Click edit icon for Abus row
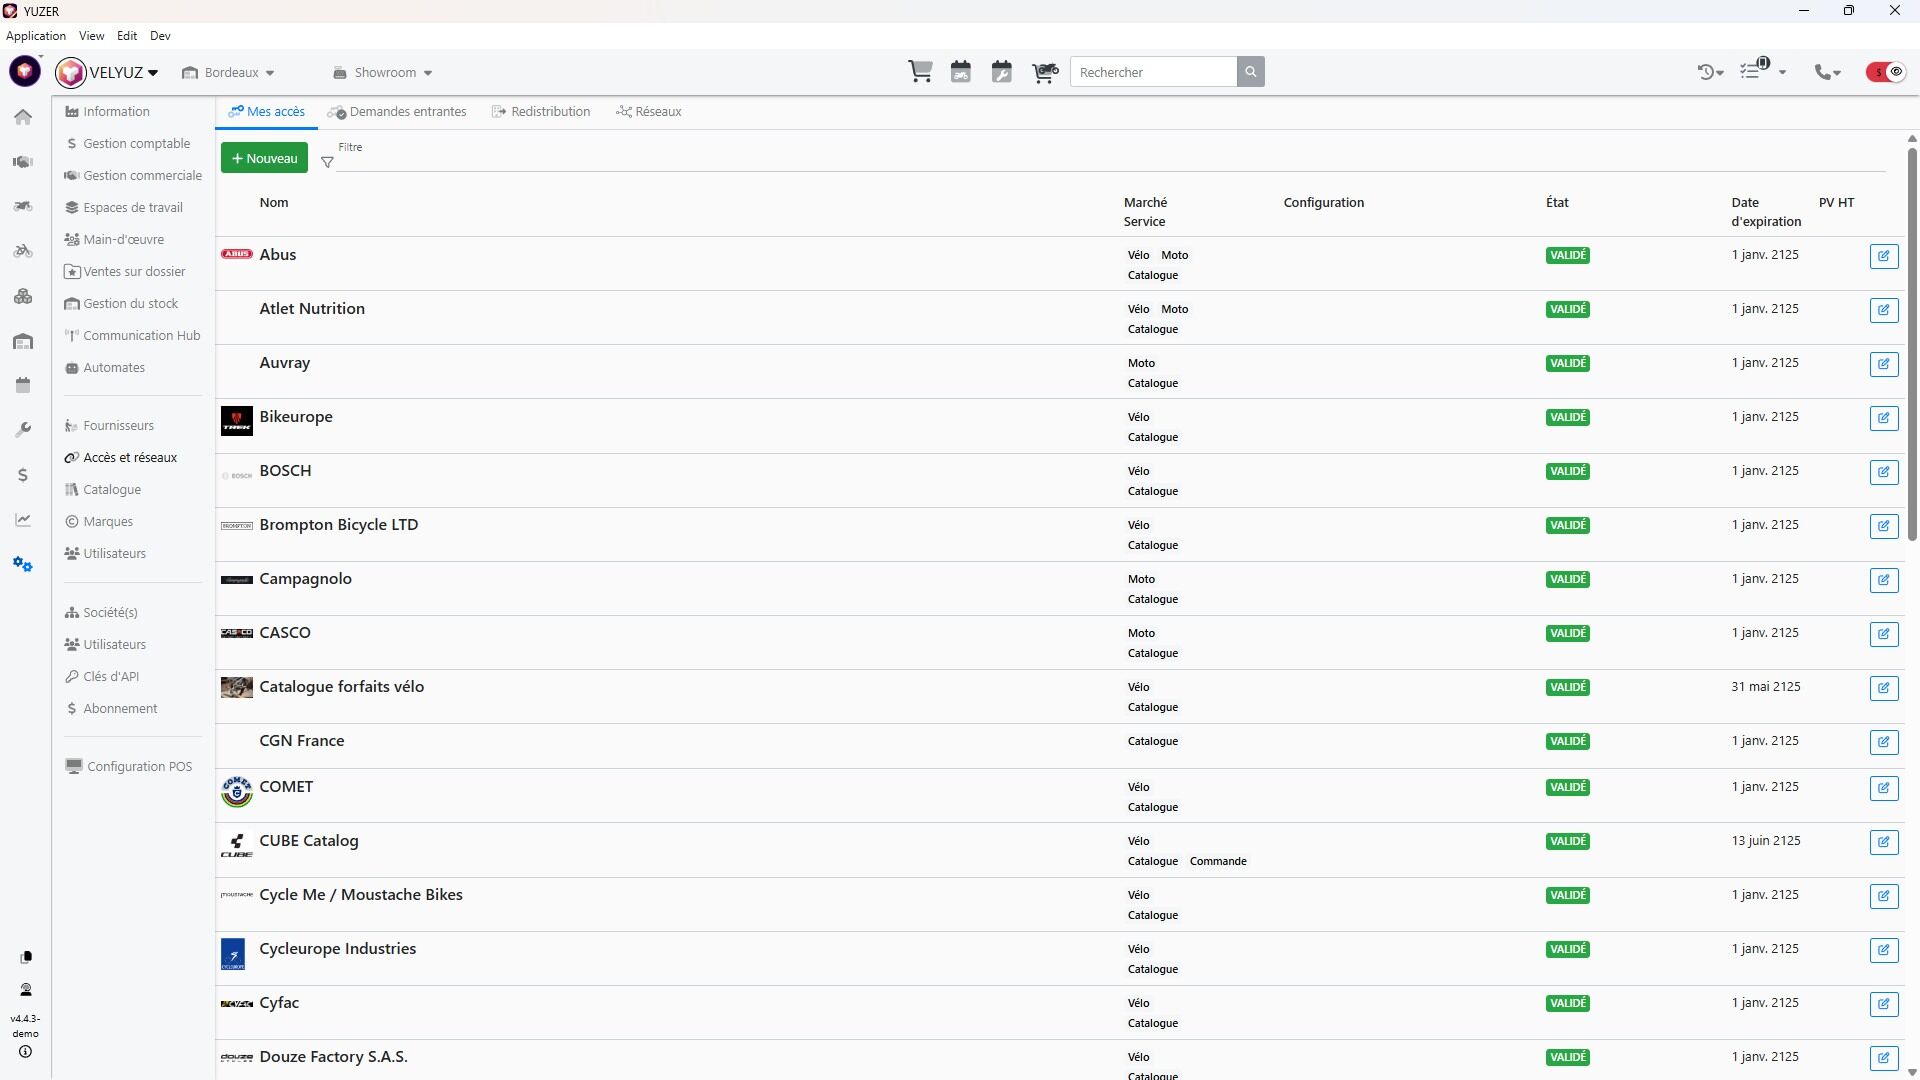The image size is (1920, 1080). [x=1883, y=256]
